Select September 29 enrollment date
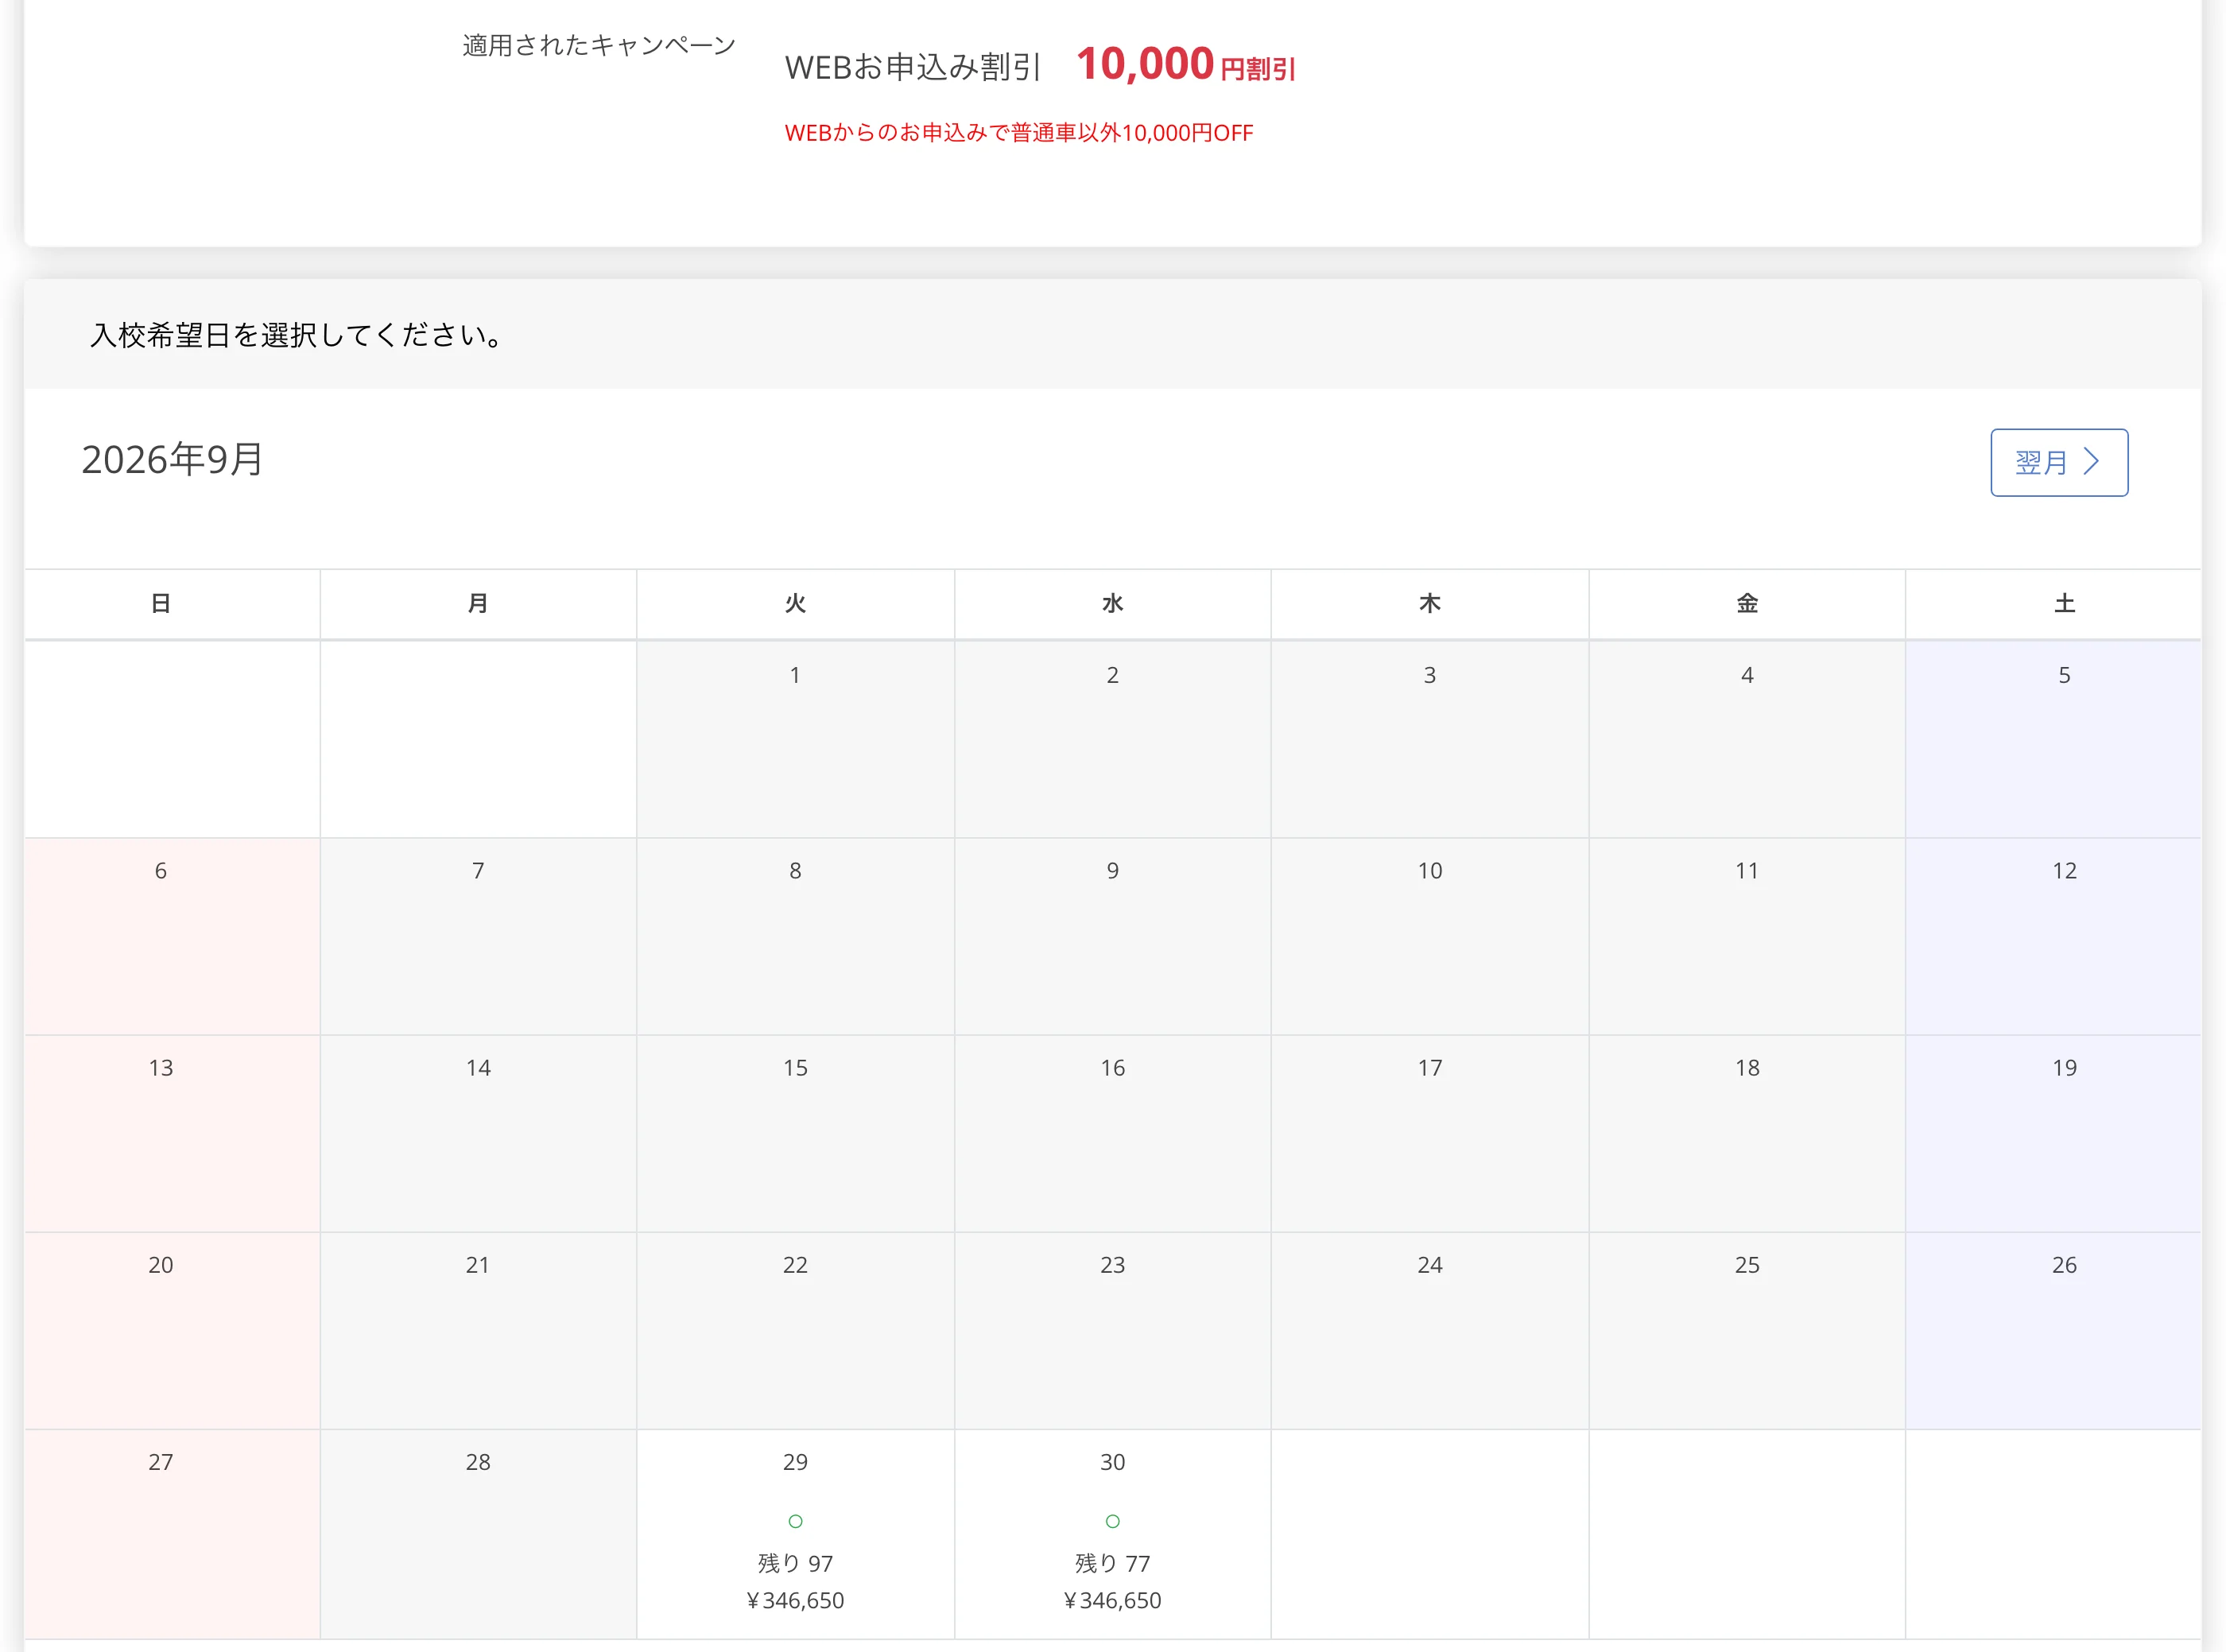 [795, 1533]
